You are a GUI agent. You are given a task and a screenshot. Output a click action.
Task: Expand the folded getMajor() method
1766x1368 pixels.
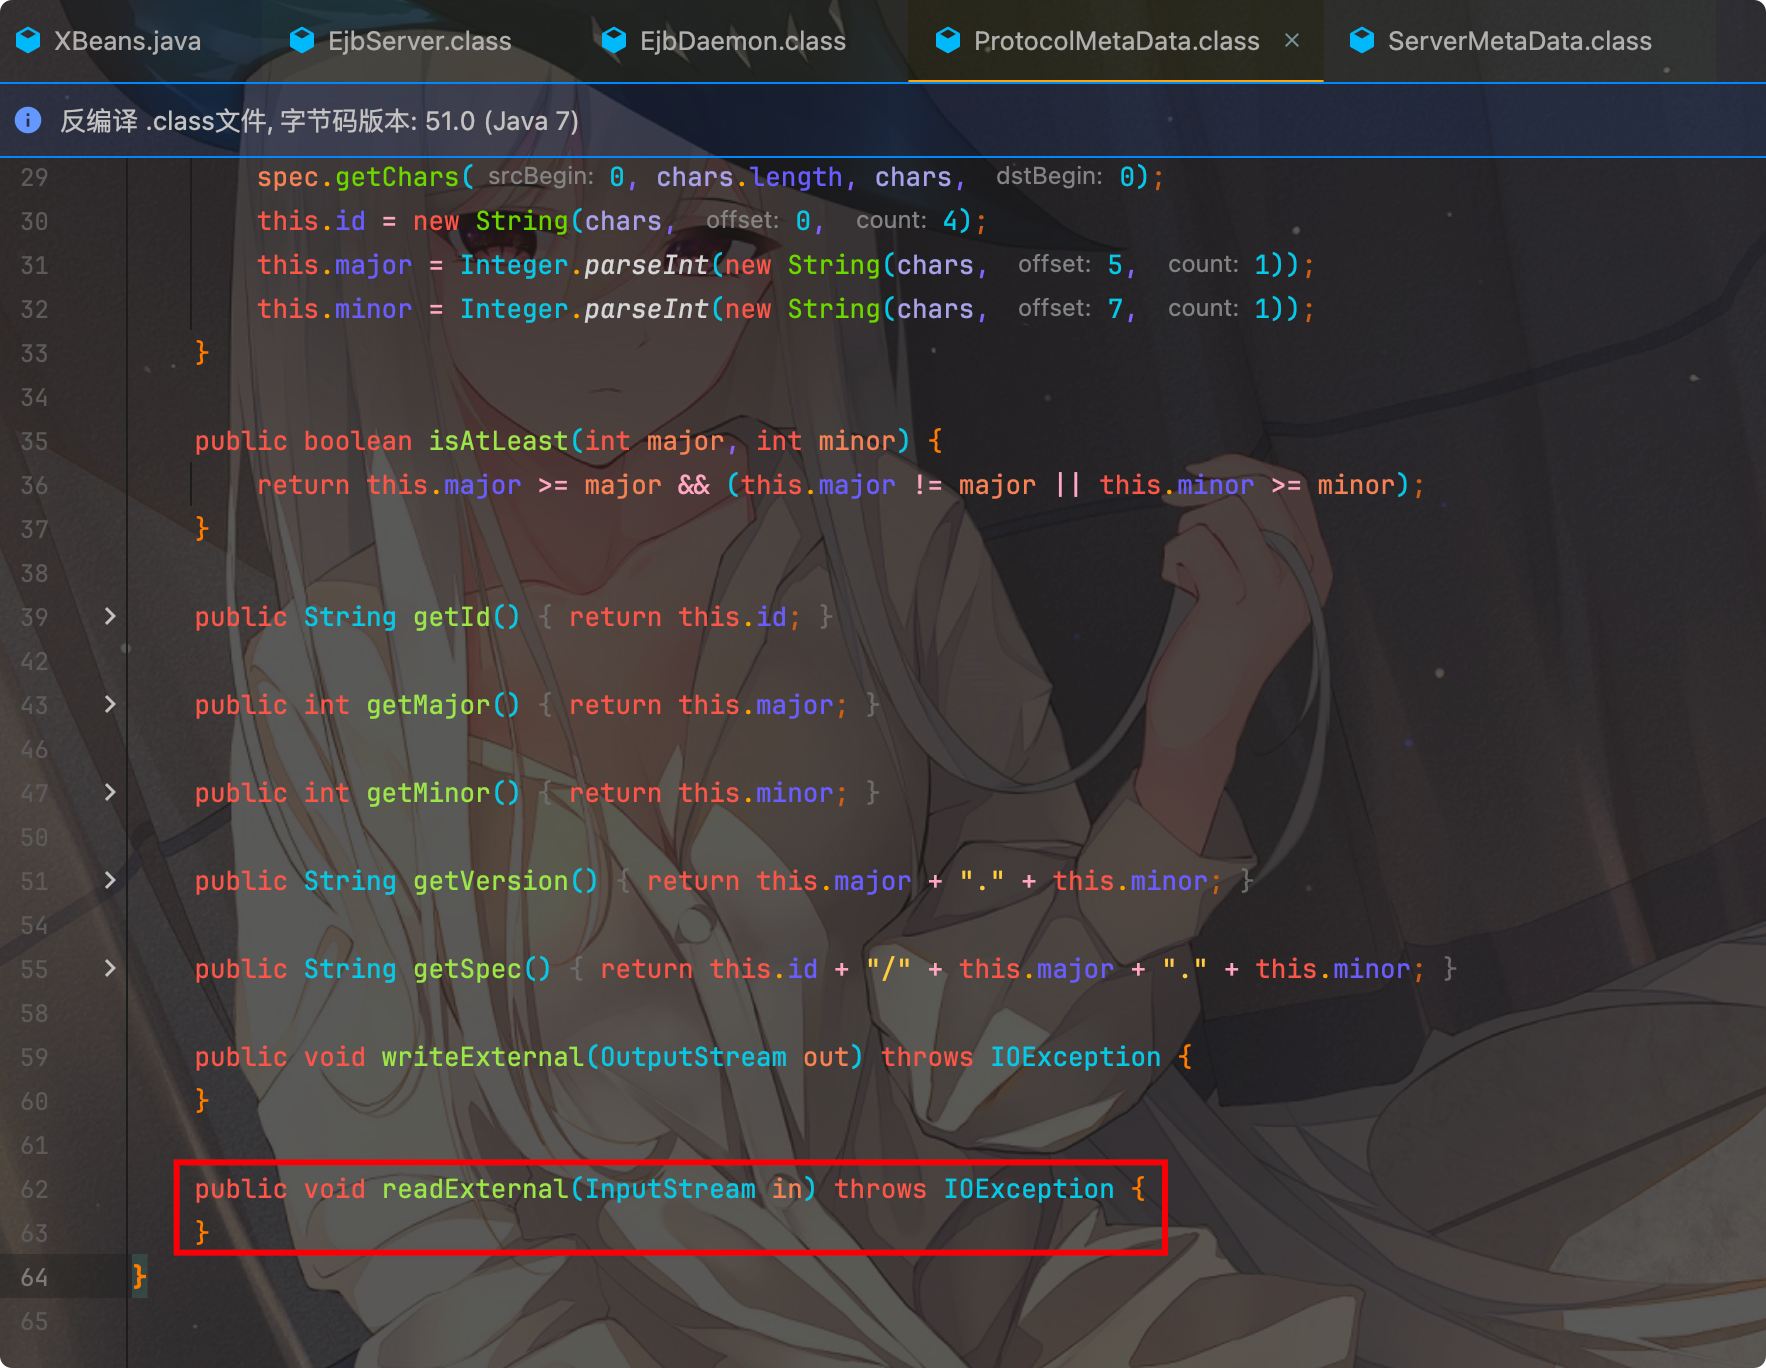click(110, 704)
